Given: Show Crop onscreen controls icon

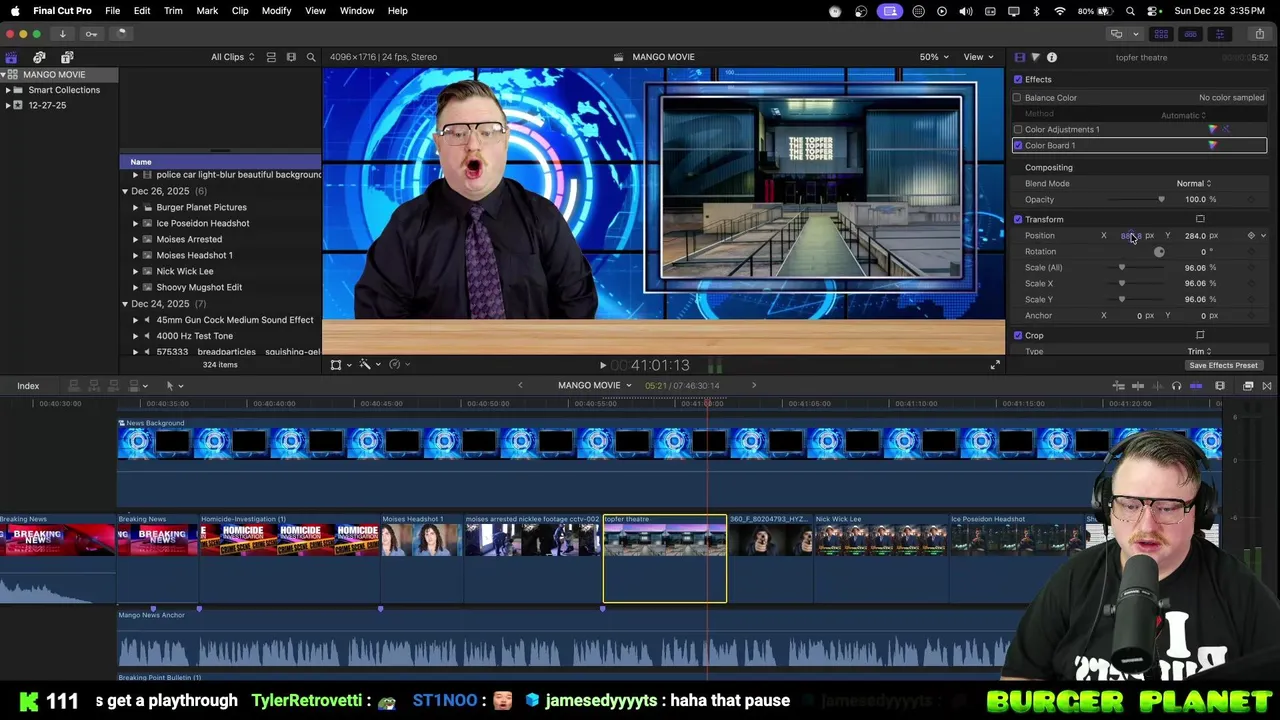Looking at the screenshot, I should (x=1200, y=335).
